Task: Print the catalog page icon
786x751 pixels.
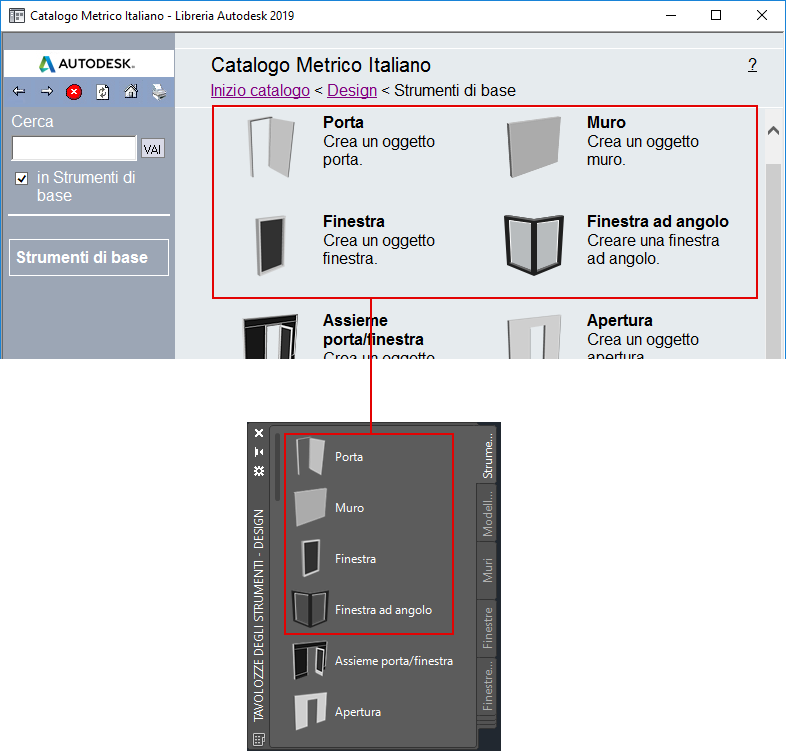Action: 159,92
